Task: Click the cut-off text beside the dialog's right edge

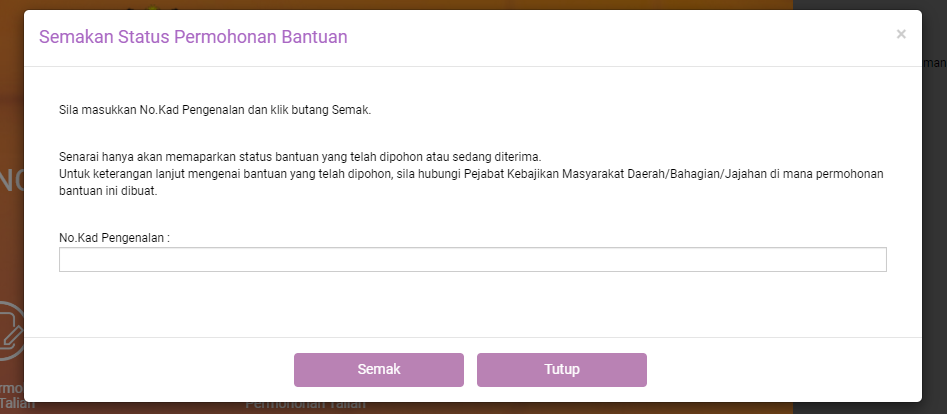Action: (934, 63)
